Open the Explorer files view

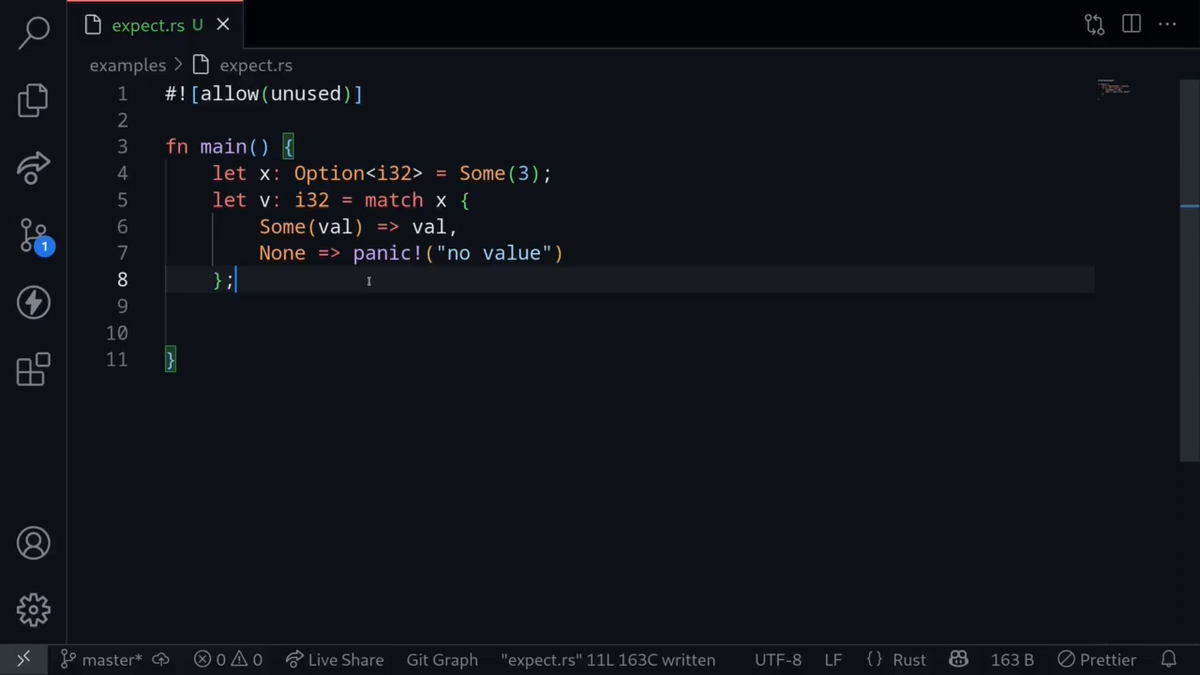click(33, 100)
